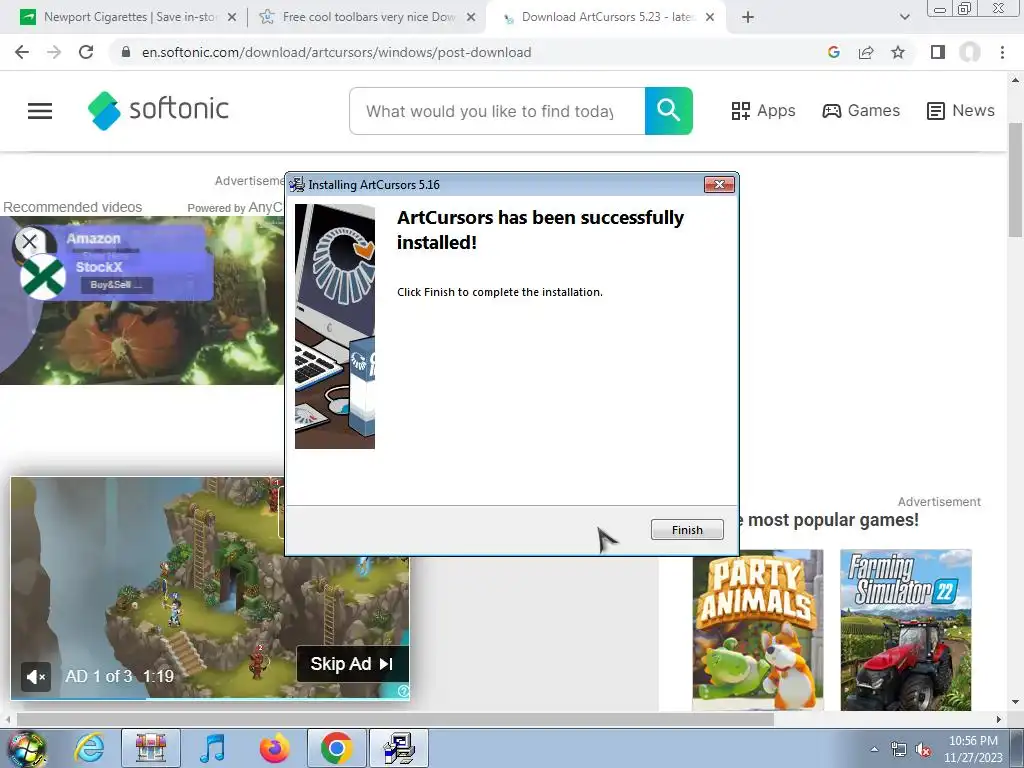Open Farming Simulator 22 thumbnail
Screen dimensions: 1024x768
[x=906, y=630]
